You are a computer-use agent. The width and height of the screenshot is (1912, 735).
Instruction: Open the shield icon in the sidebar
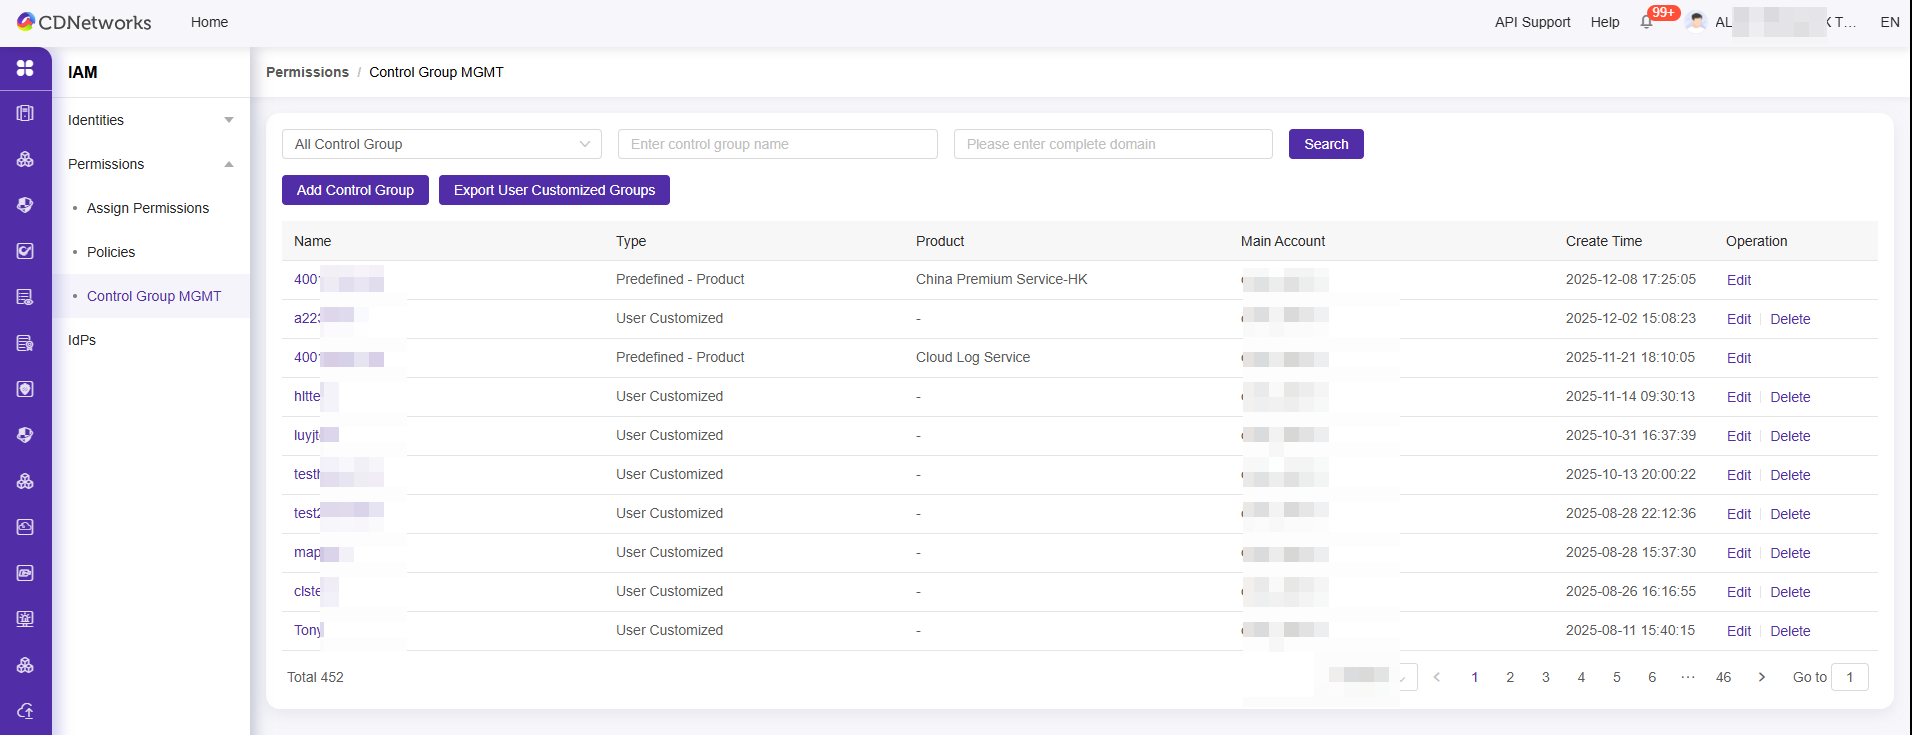[25, 389]
